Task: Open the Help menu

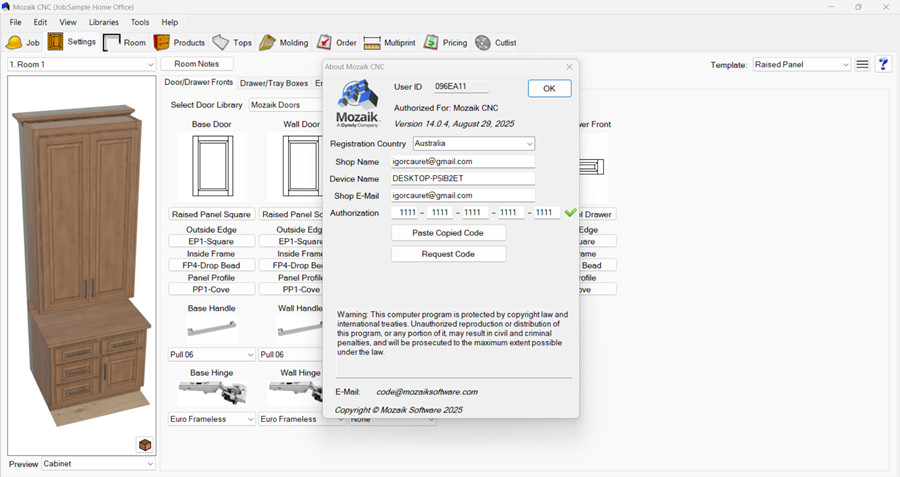Action: click(x=169, y=22)
